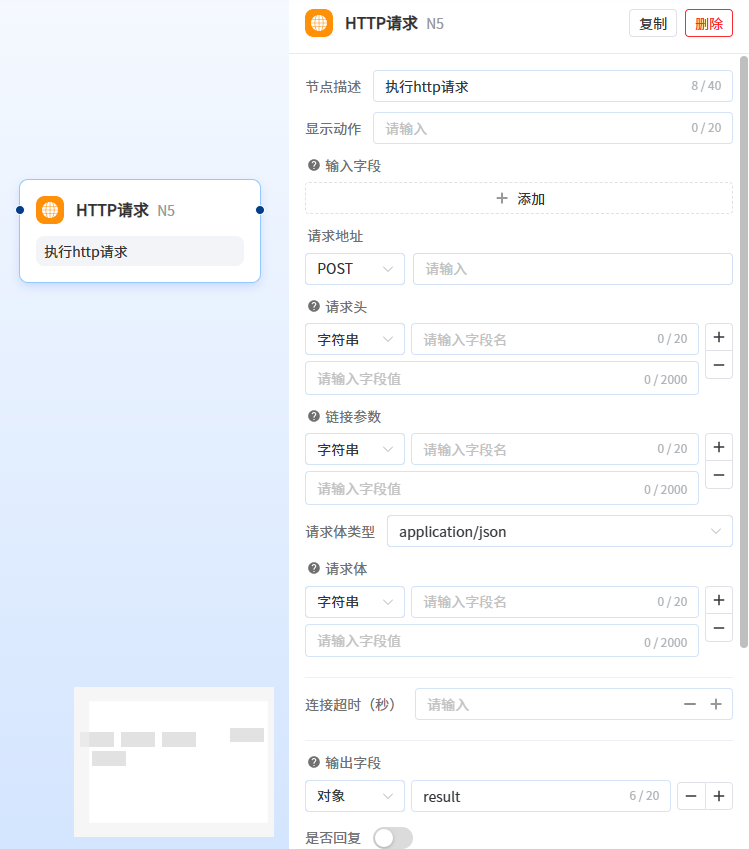Remove the 链接参数 row with minus

[x=719, y=475]
